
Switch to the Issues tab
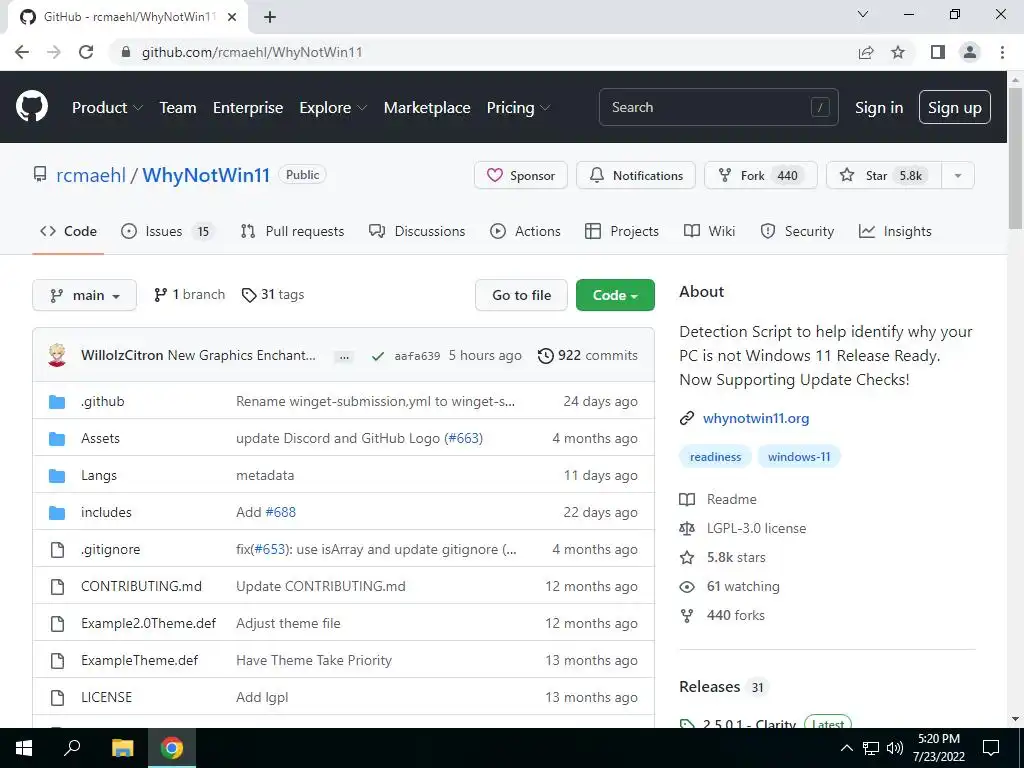coord(167,231)
